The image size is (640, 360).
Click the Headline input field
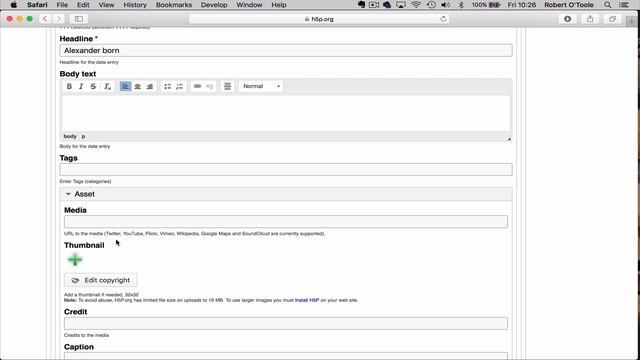286,50
